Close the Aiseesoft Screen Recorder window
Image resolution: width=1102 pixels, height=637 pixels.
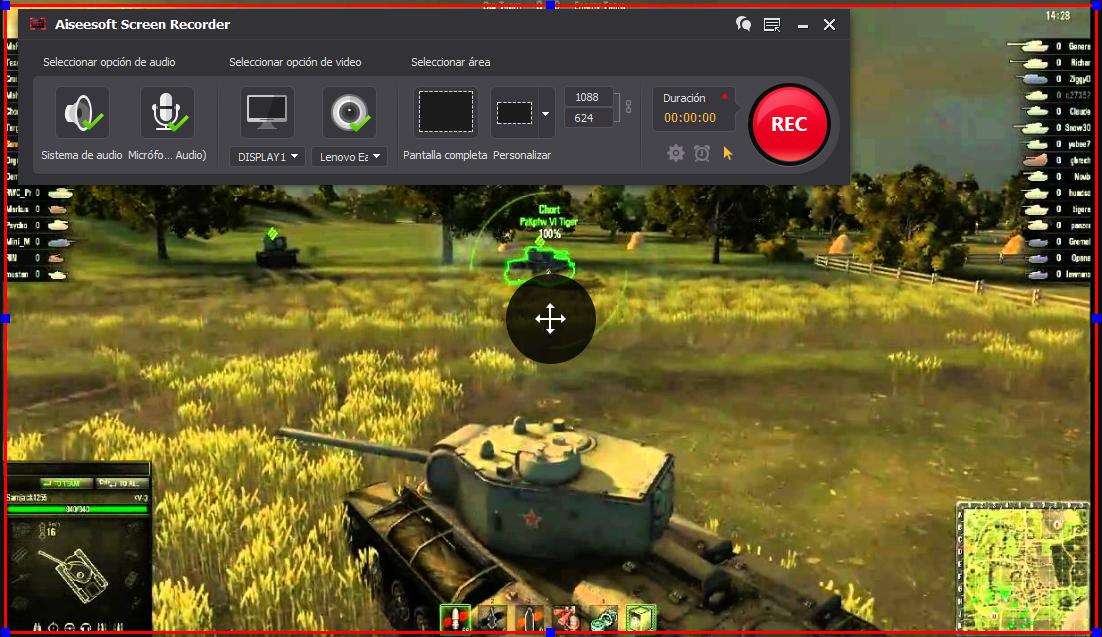click(829, 25)
